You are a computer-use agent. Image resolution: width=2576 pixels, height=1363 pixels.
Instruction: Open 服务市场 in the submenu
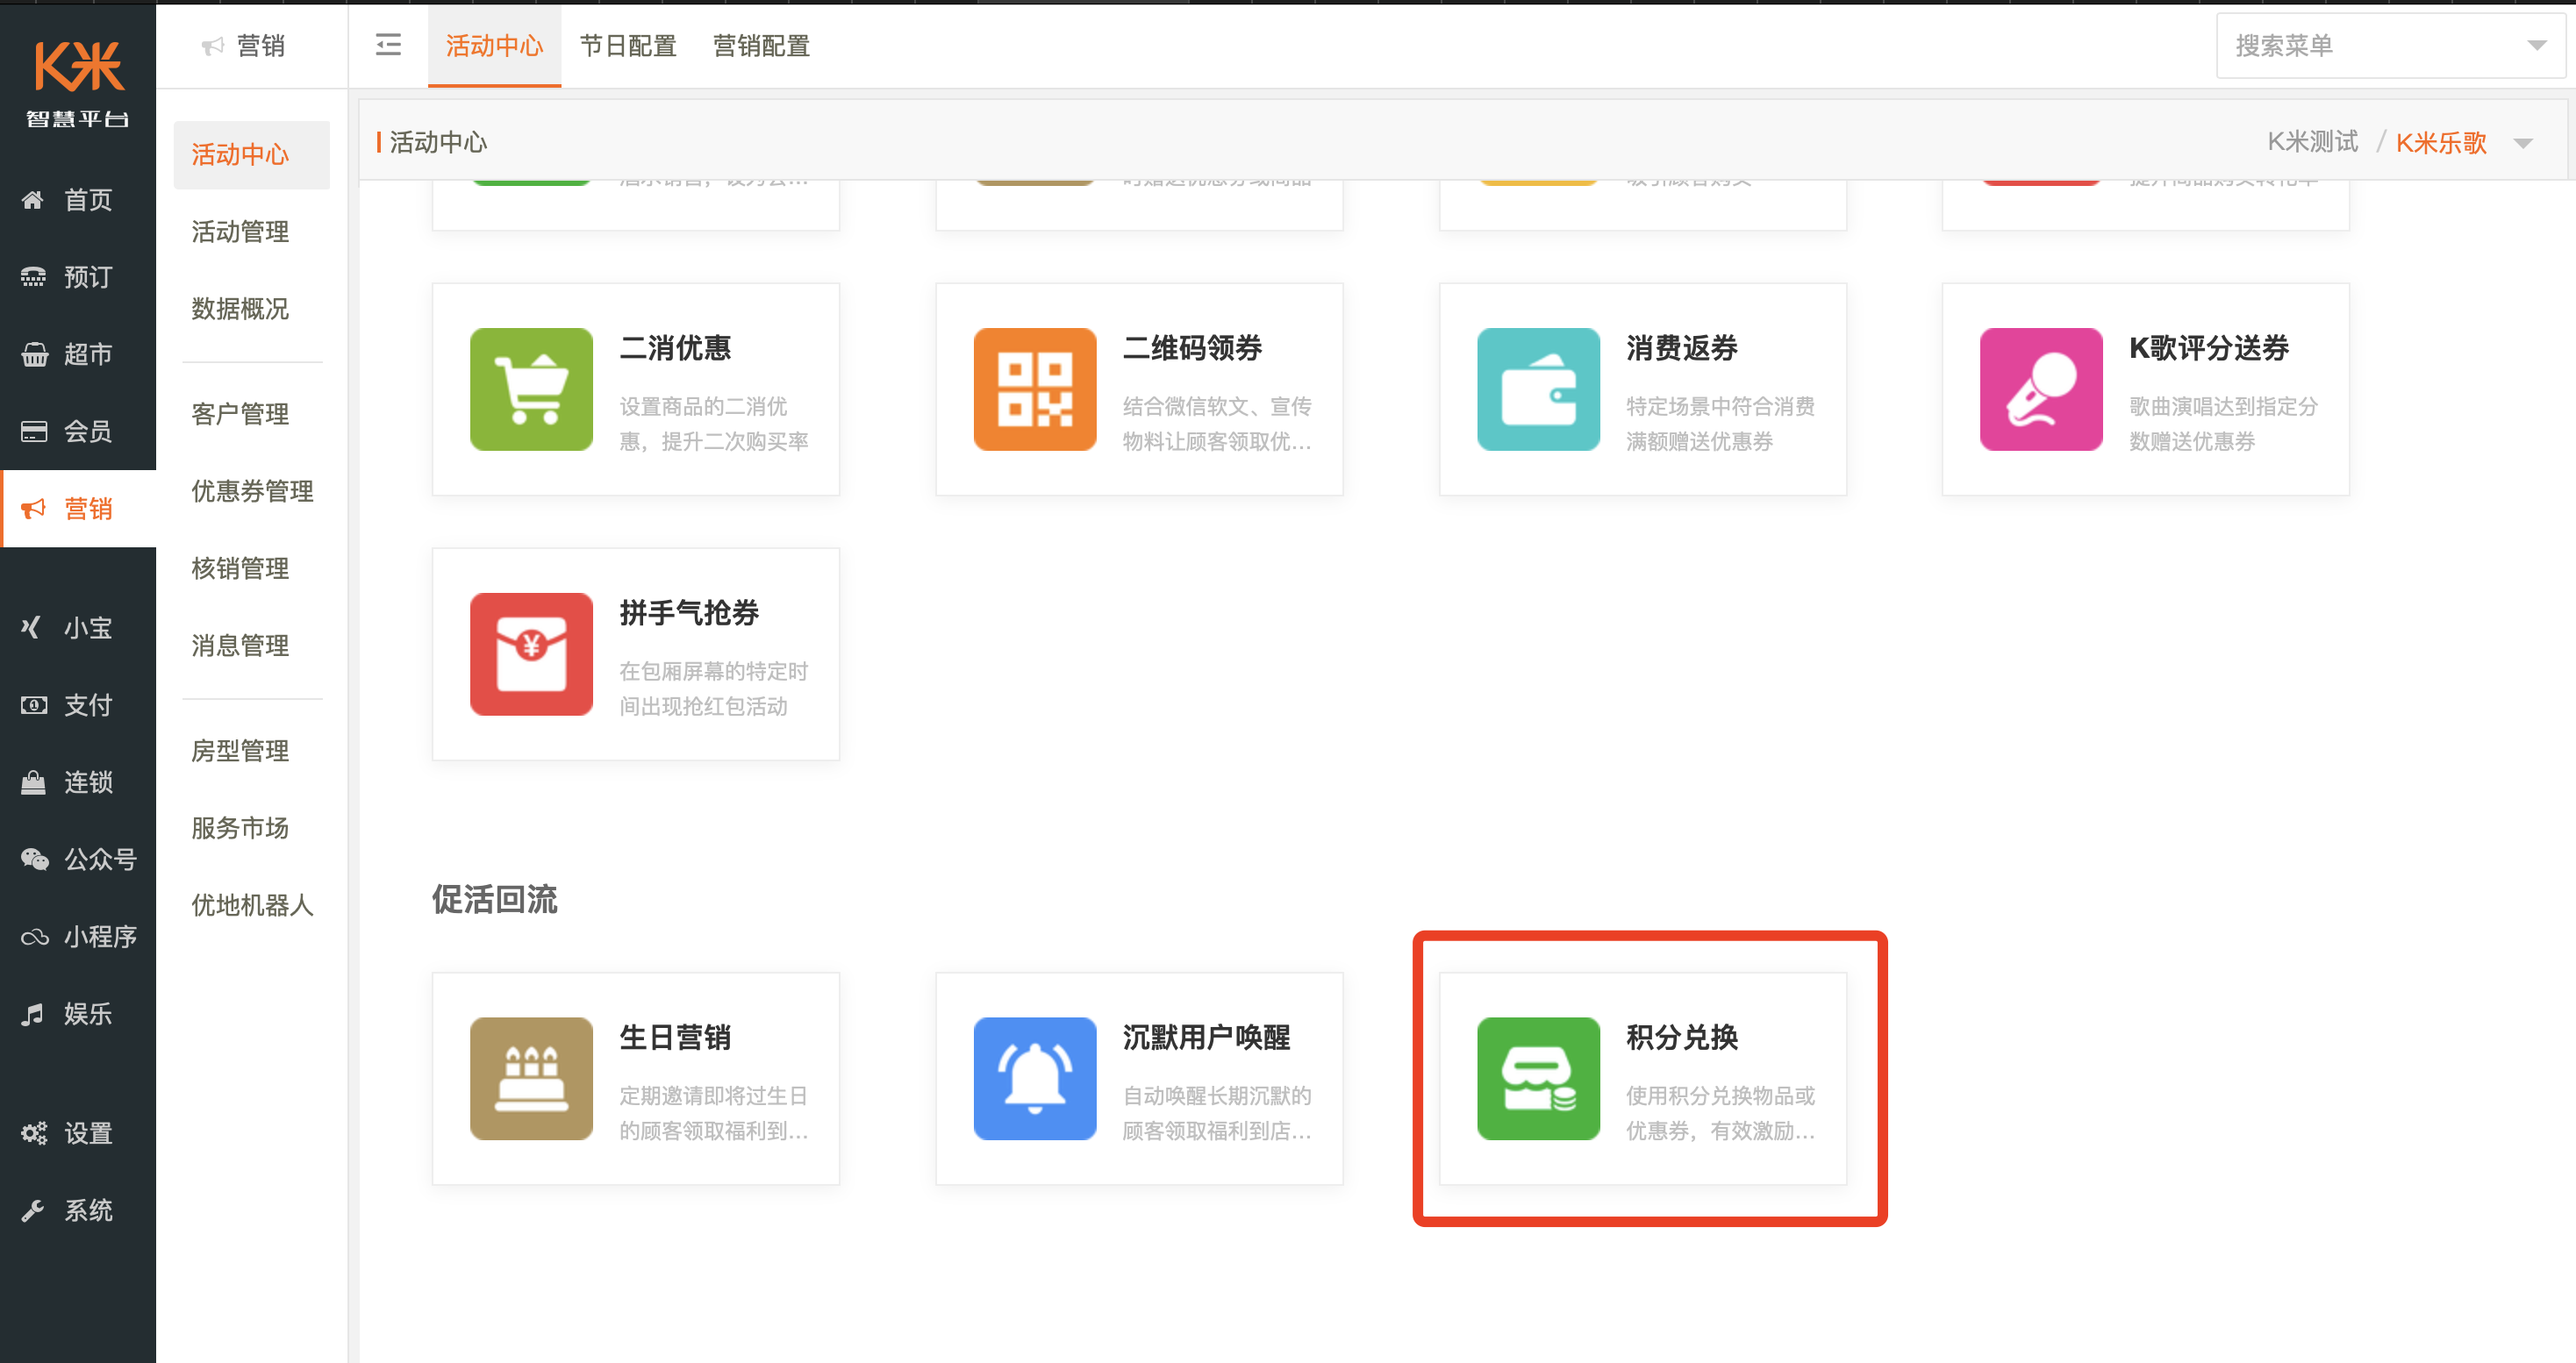click(240, 828)
